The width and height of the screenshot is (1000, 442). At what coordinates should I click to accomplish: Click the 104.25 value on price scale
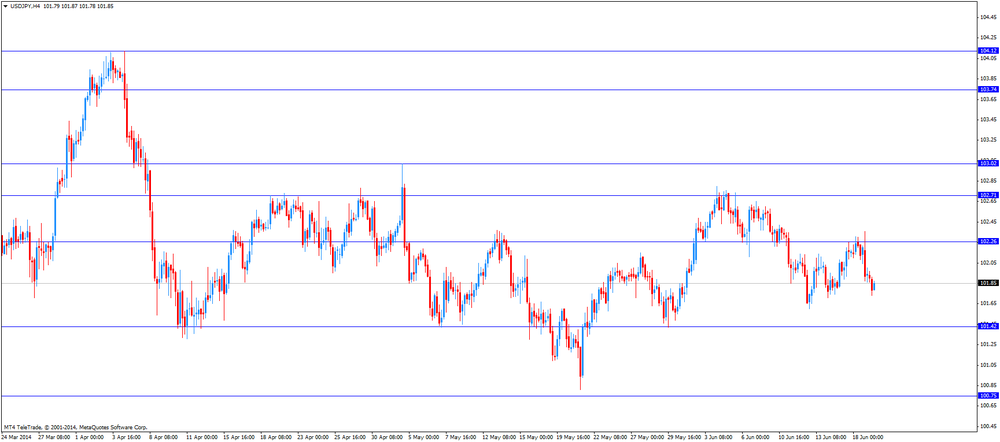989,38
